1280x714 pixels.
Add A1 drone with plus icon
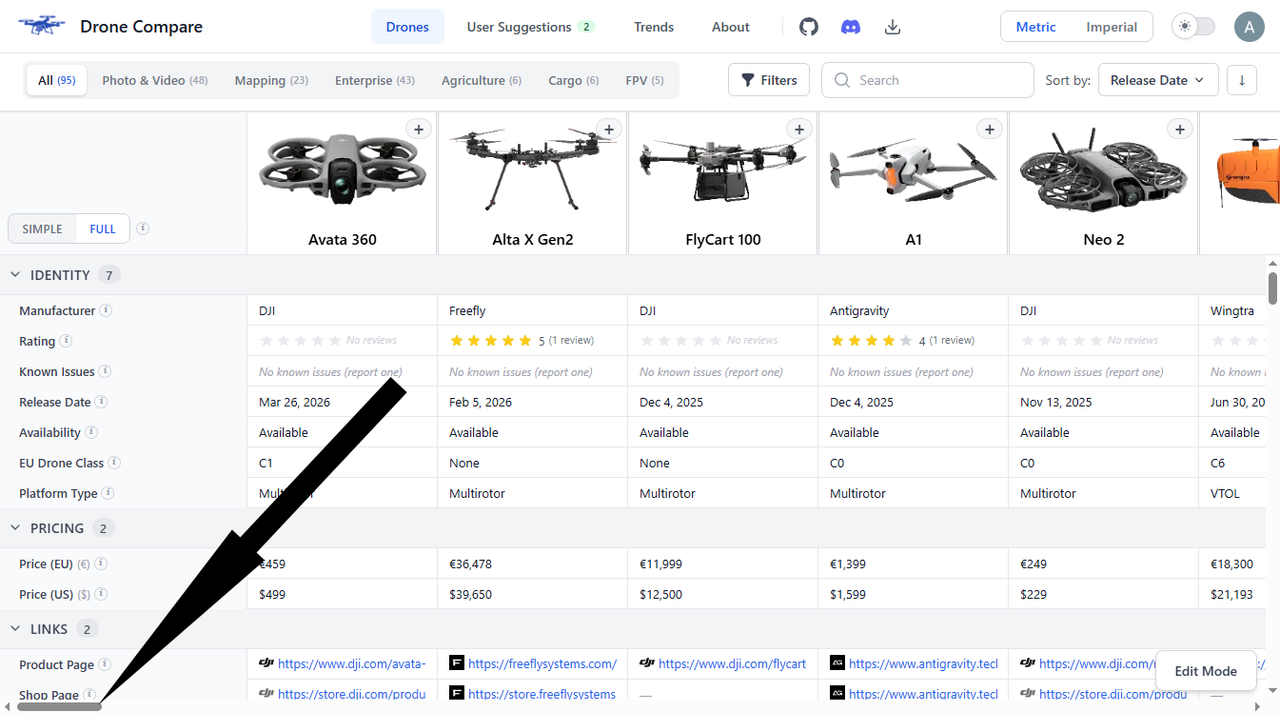pyautogui.click(x=989, y=129)
